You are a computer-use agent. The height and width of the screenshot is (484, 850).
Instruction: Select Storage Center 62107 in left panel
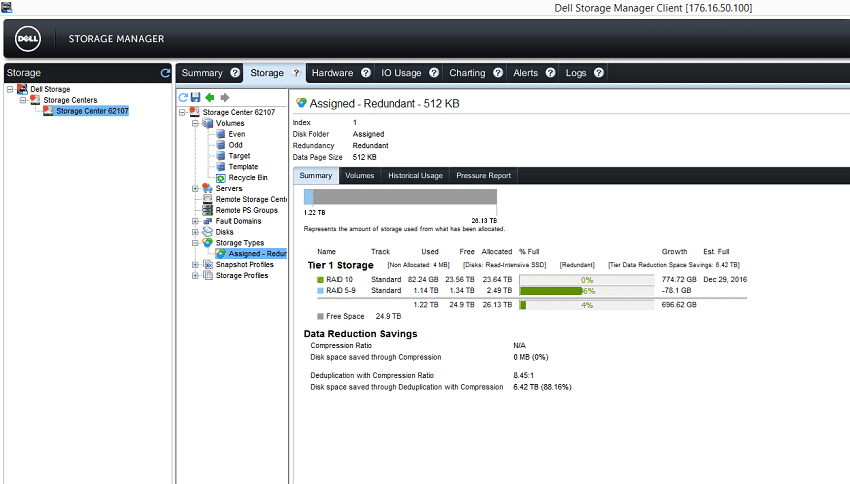(92, 111)
